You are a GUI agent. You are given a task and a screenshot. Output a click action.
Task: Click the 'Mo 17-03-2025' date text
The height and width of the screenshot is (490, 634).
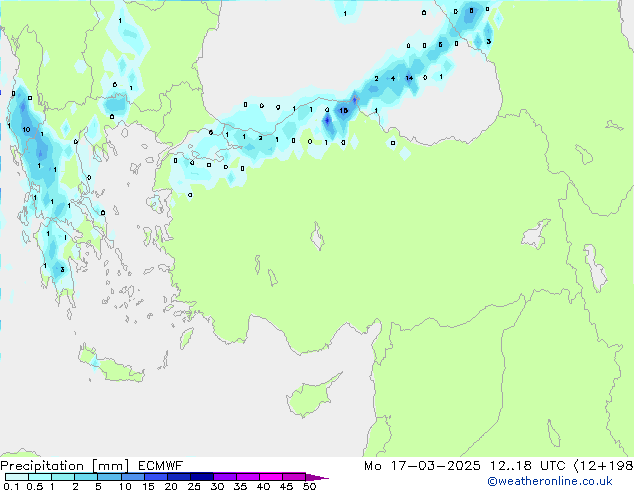click(x=422, y=466)
